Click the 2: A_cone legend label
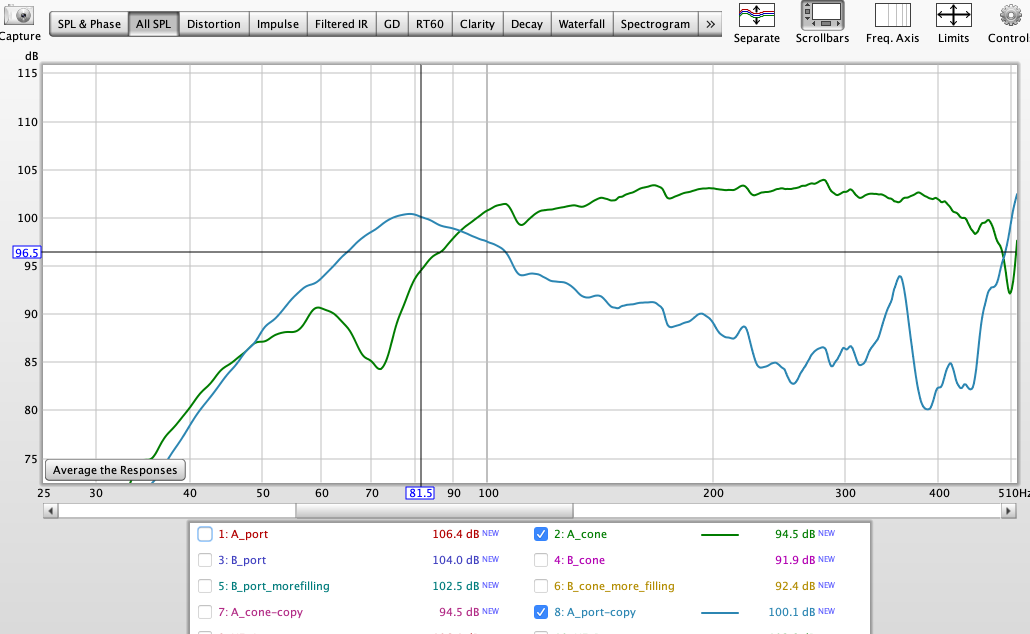 click(x=580, y=534)
